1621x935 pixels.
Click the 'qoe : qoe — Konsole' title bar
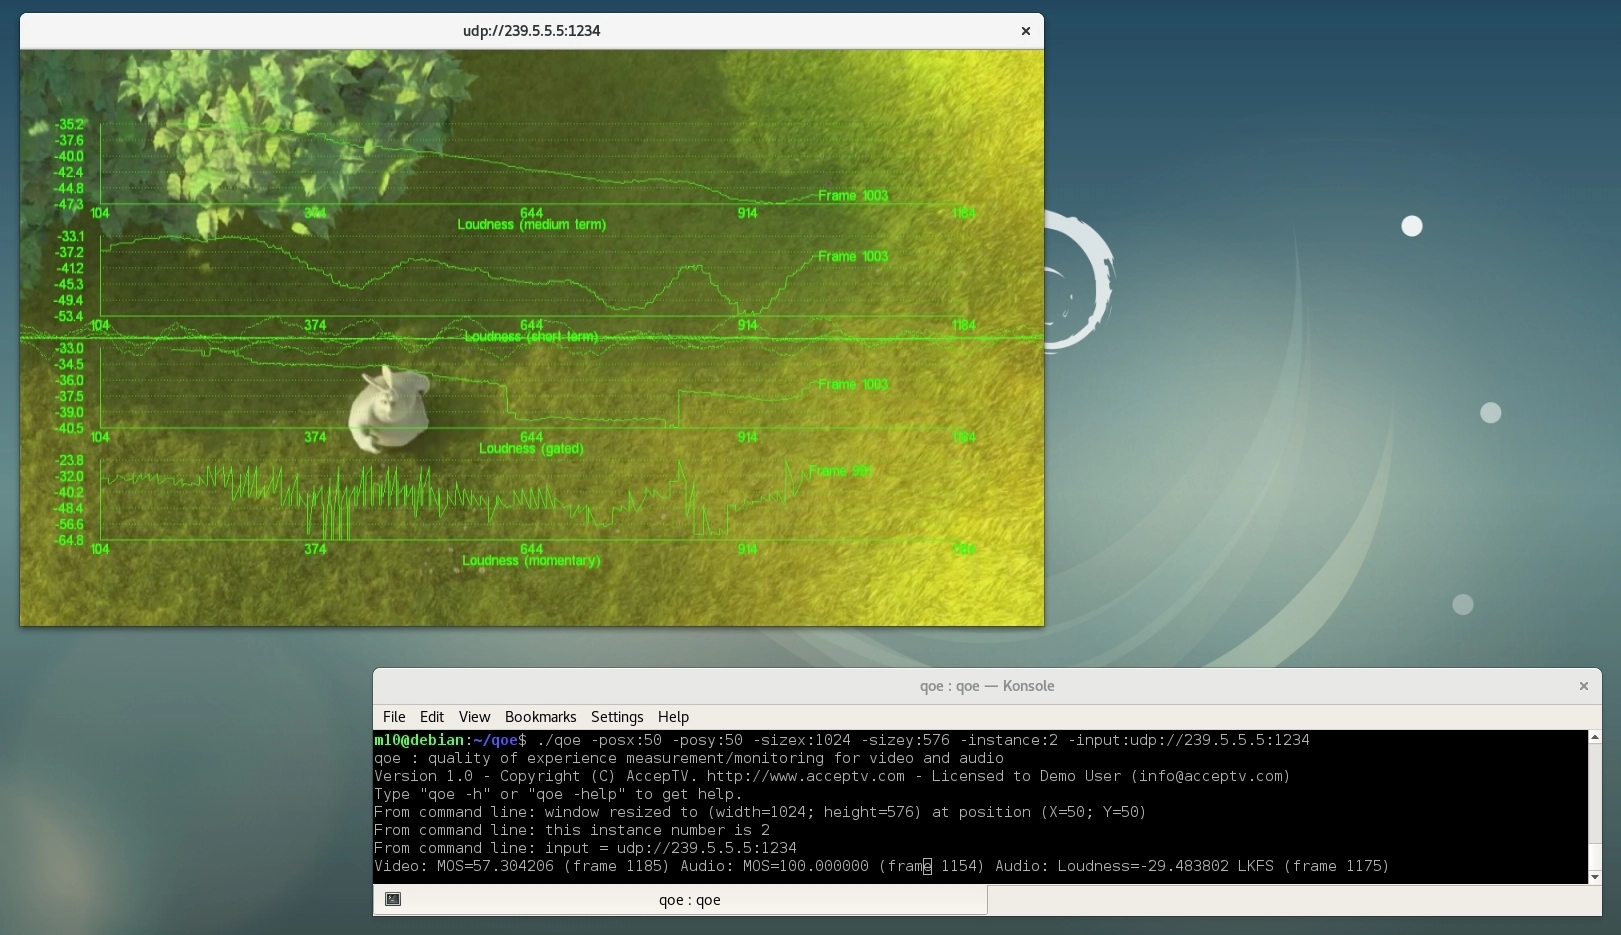tap(987, 686)
